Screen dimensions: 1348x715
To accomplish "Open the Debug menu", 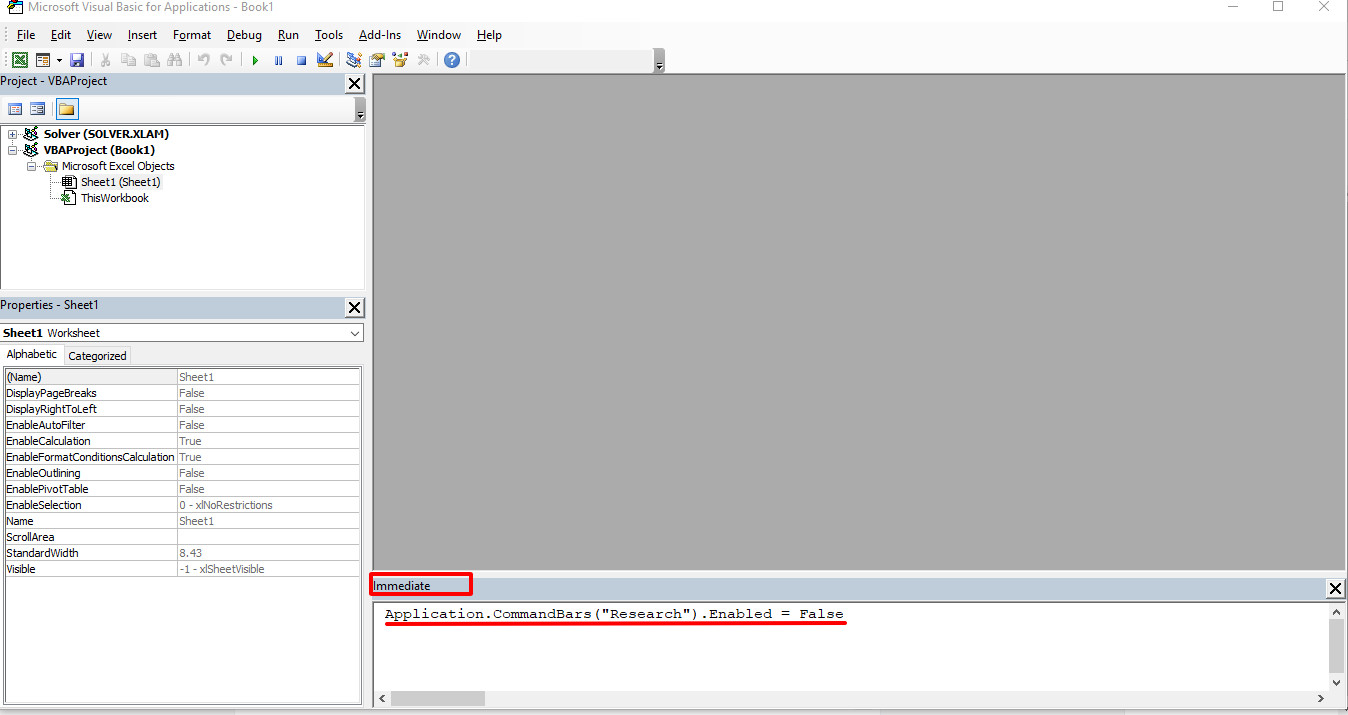I will point(244,35).
